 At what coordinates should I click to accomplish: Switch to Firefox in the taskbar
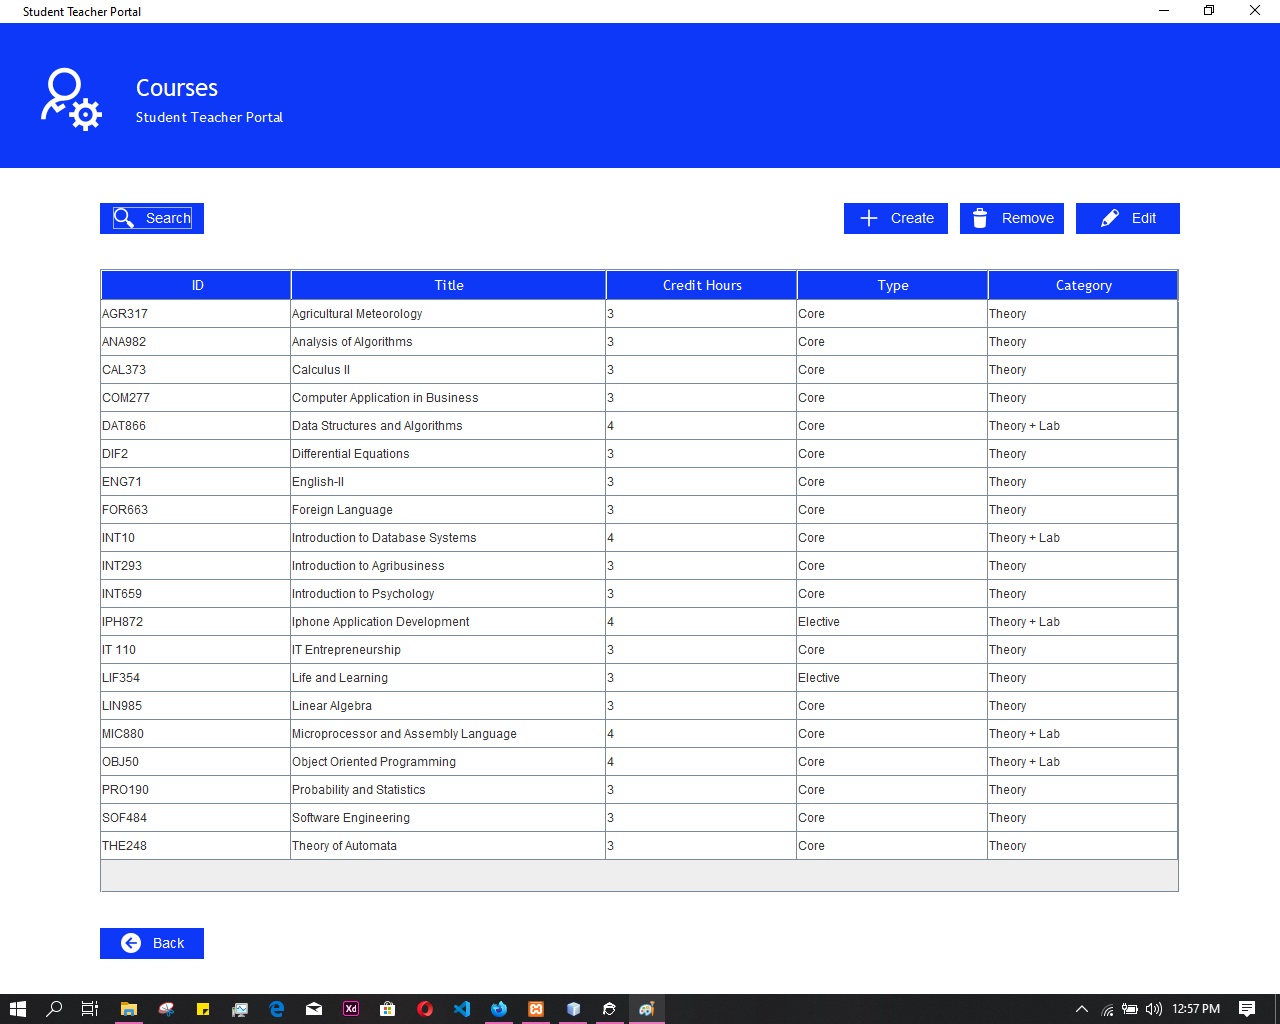coord(499,1009)
